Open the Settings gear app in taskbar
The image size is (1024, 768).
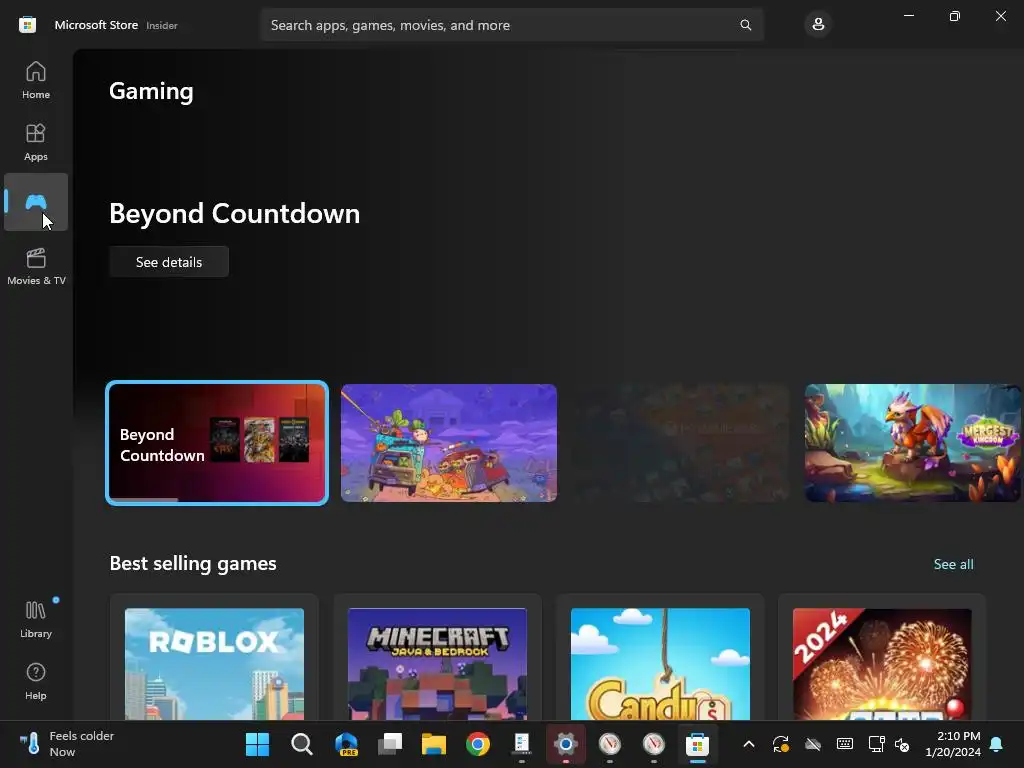pos(566,744)
